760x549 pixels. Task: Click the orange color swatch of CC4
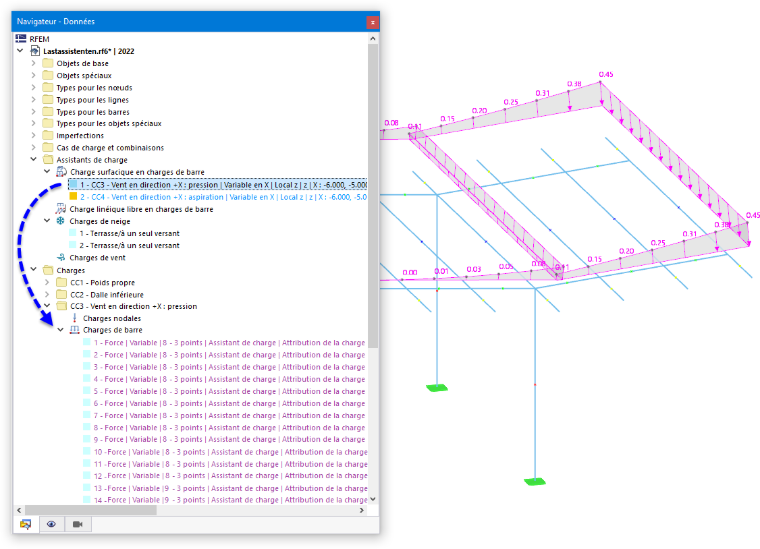tap(73, 196)
